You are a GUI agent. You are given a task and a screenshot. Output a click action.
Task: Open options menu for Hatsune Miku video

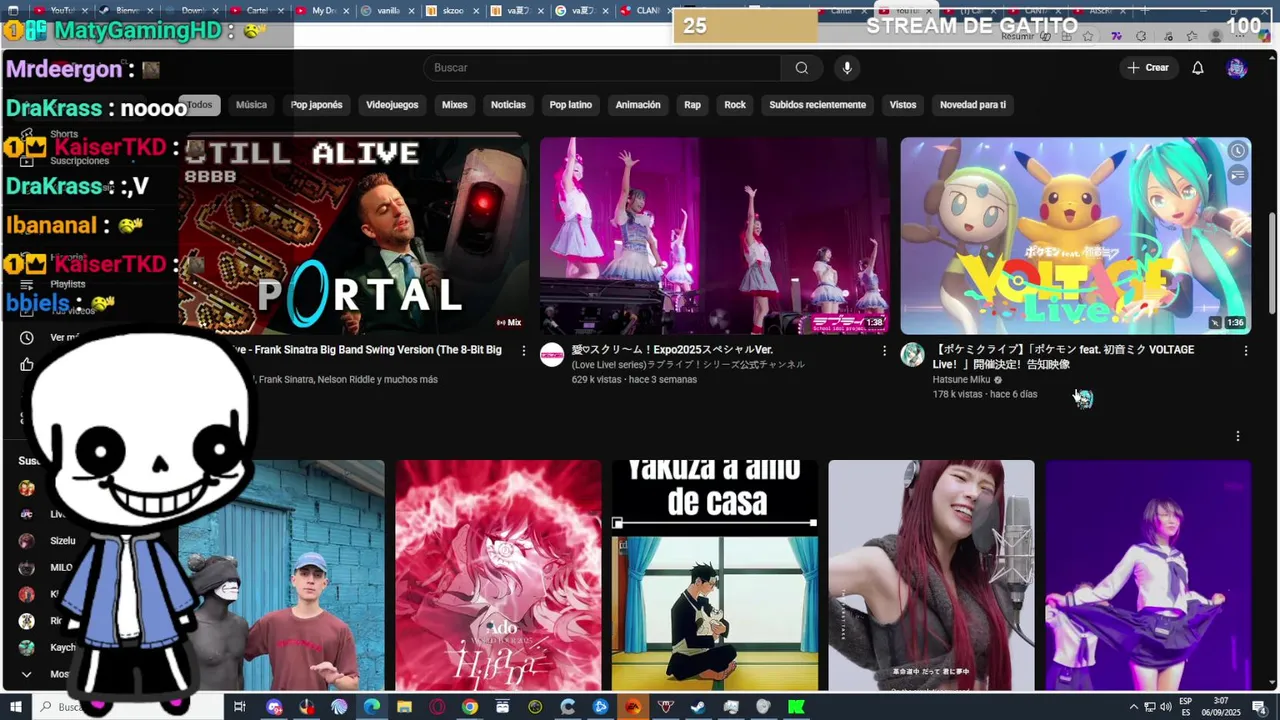pyautogui.click(x=1246, y=351)
